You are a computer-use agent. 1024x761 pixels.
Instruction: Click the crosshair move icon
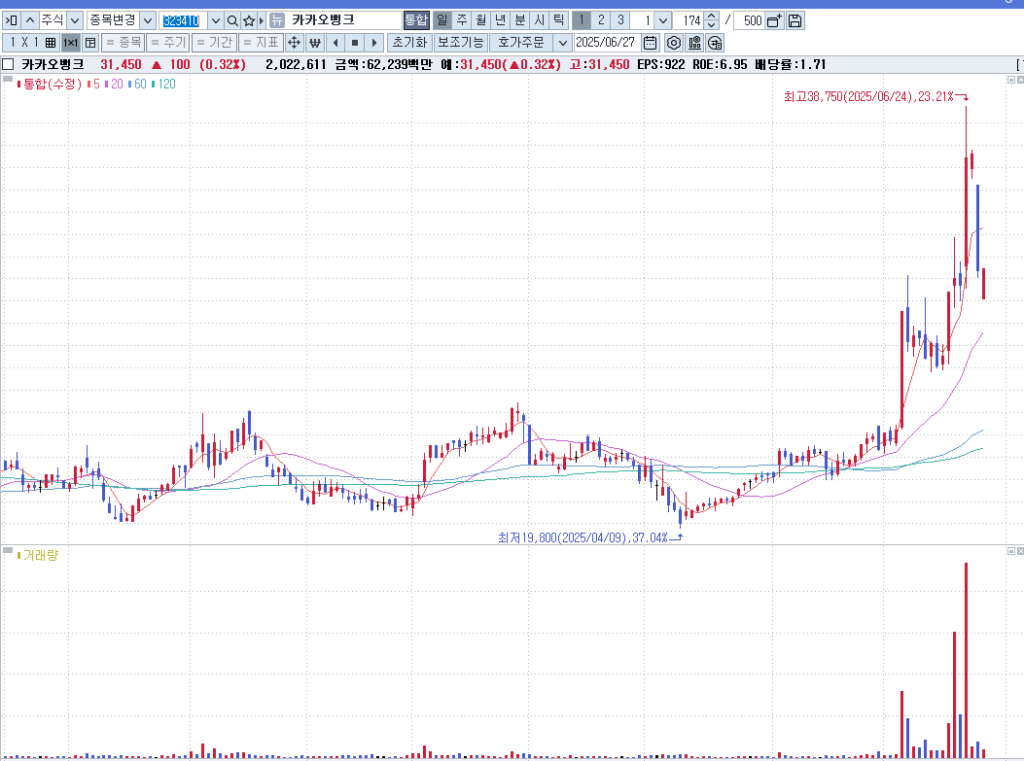click(294, 42)
